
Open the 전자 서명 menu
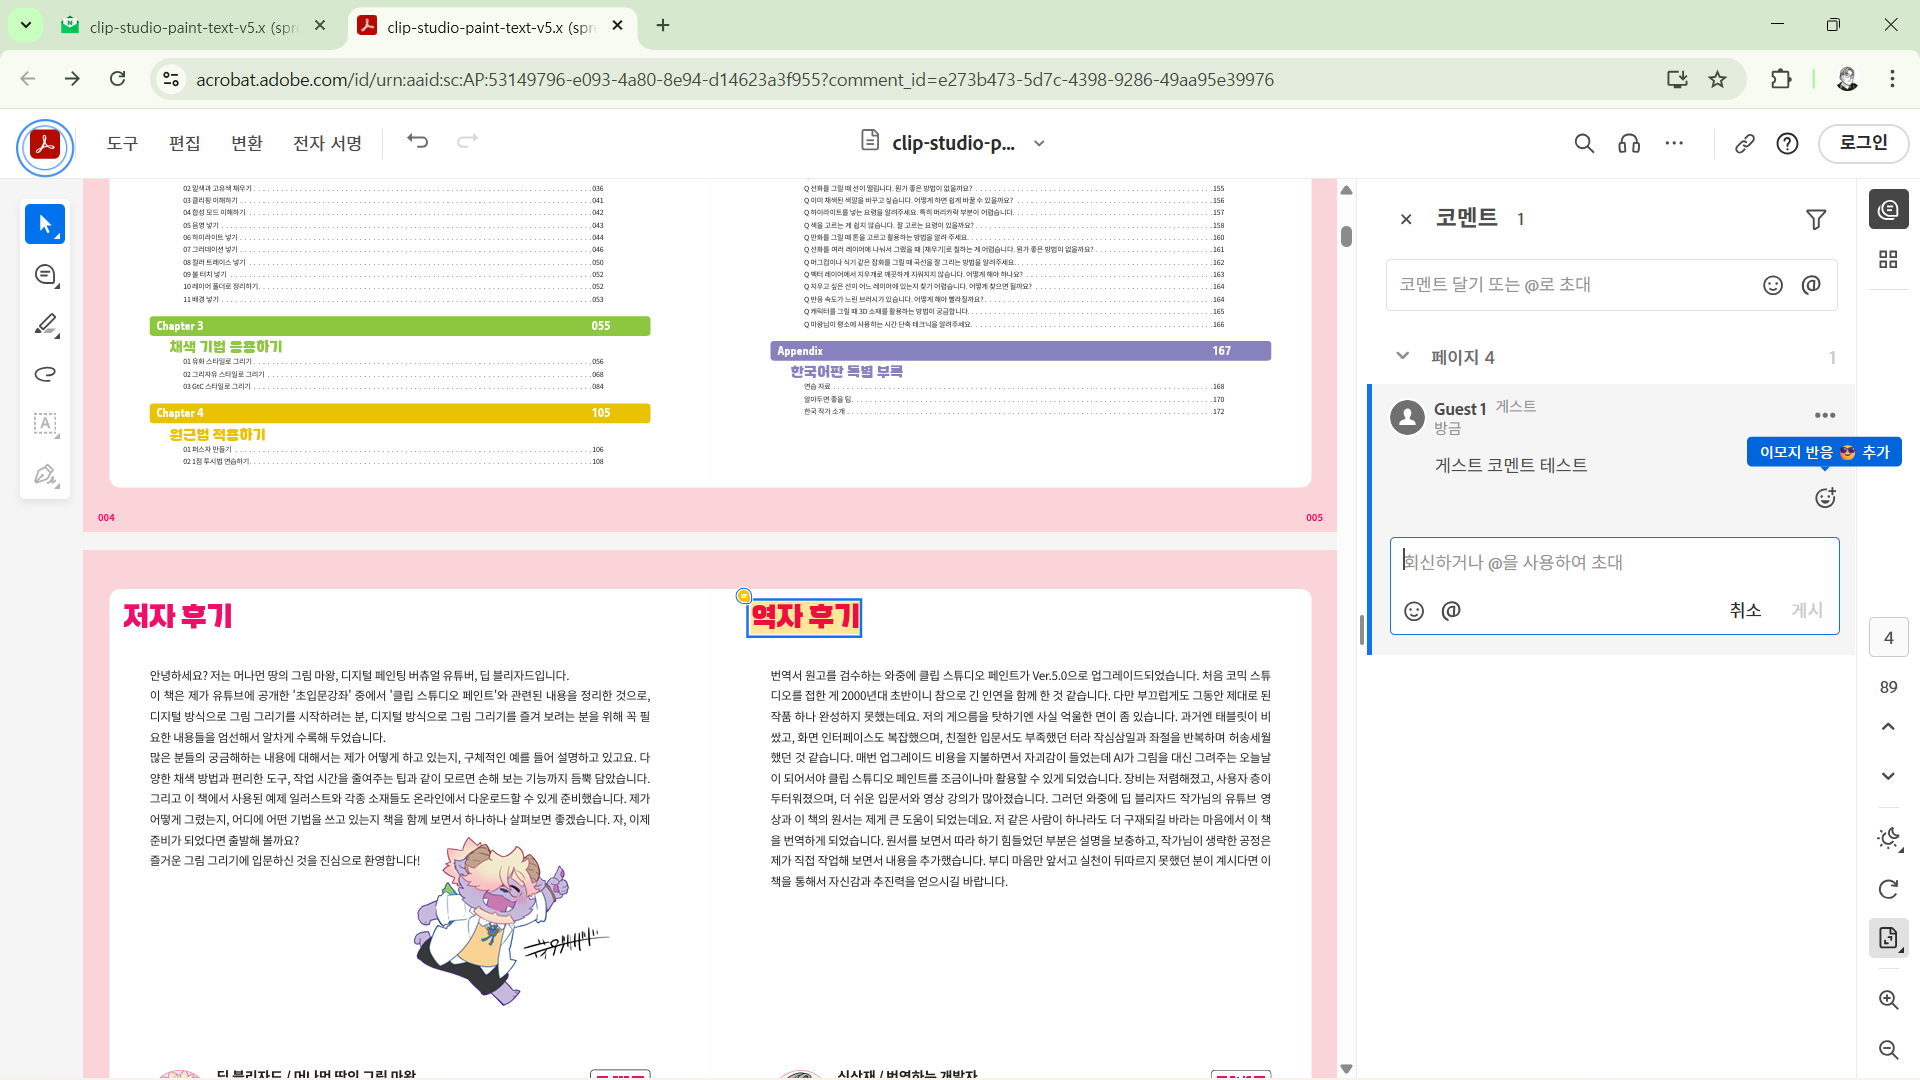[x=327, y=144]
